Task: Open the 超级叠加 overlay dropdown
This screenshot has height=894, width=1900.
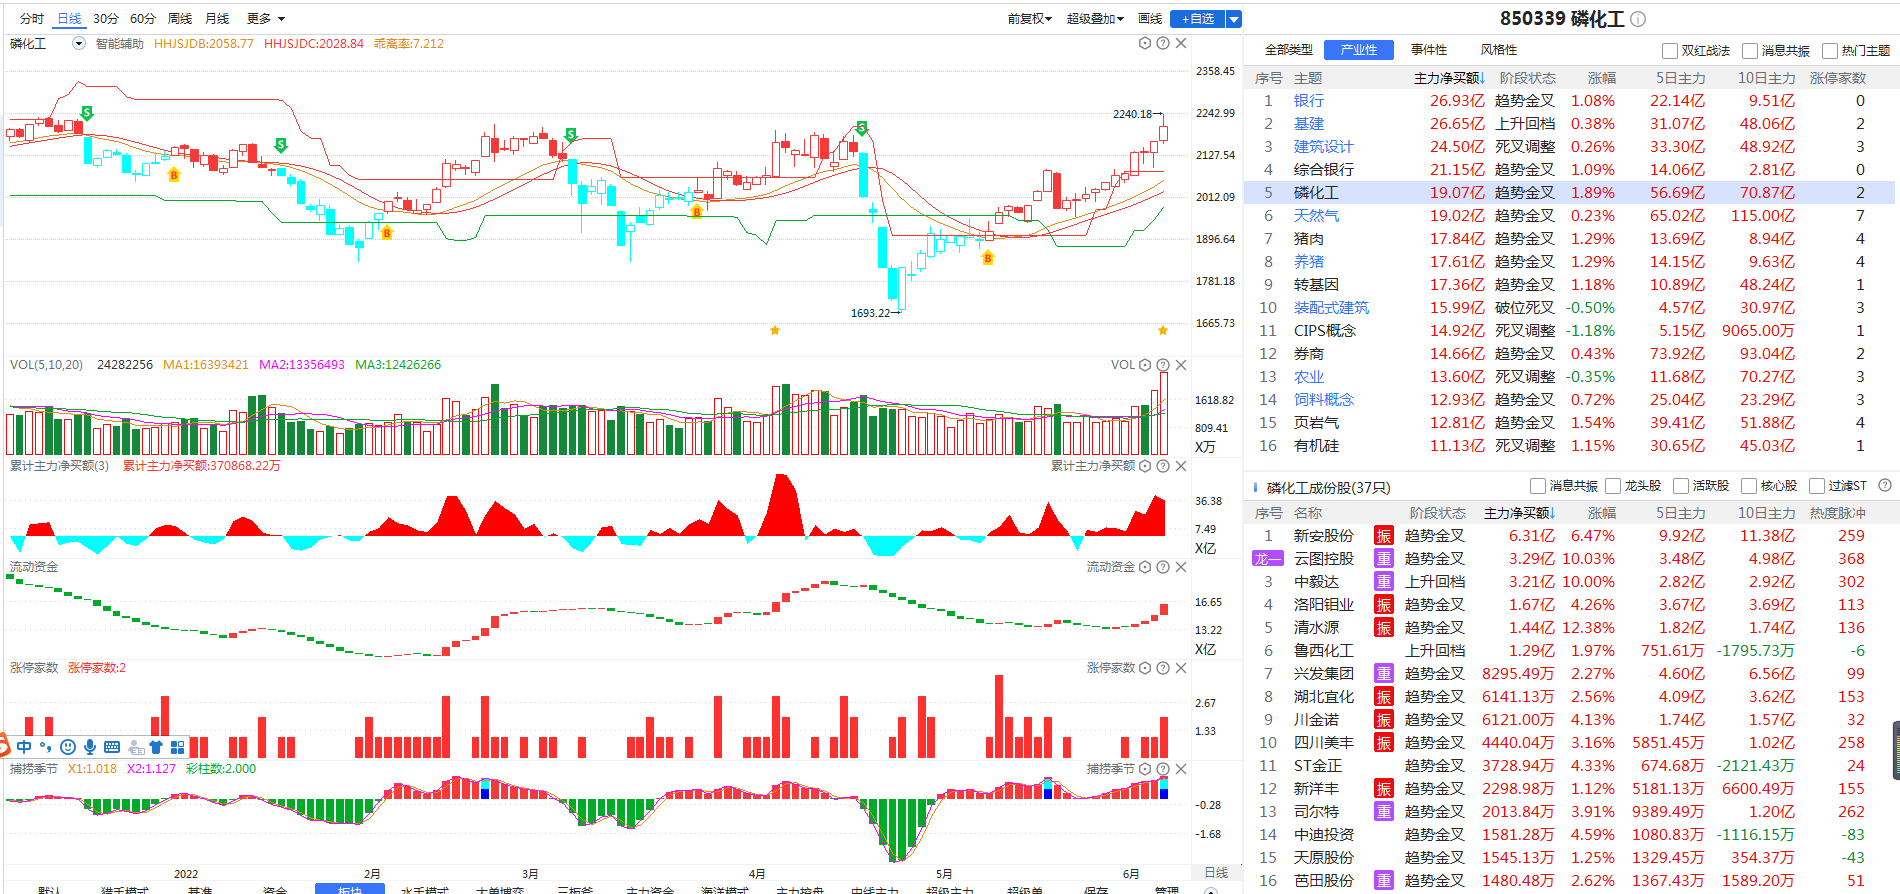Action: point(1095,19)
